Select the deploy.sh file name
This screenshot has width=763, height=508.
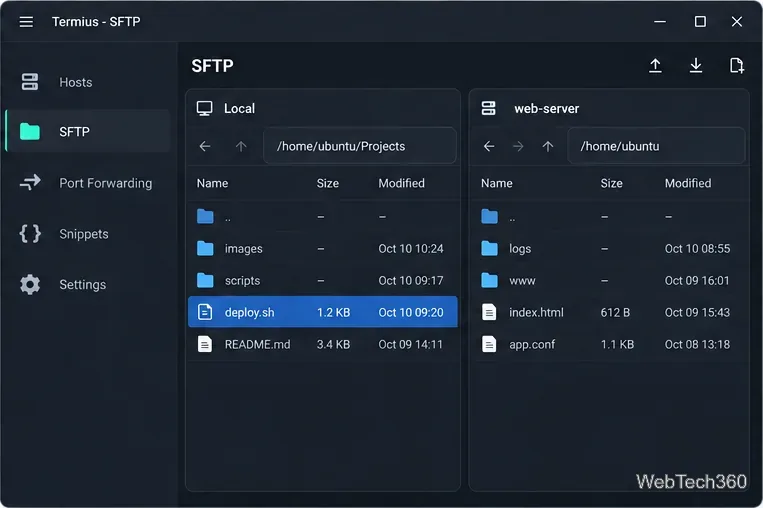coord(249,312)
